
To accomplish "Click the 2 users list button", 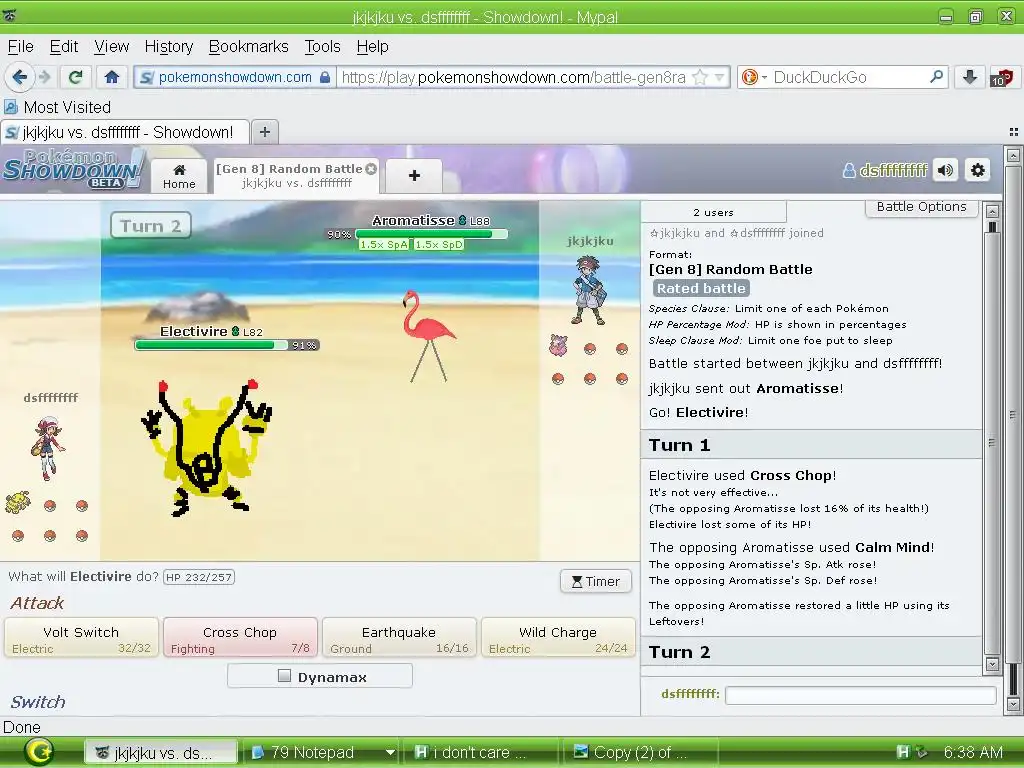I will pos(713,212).
